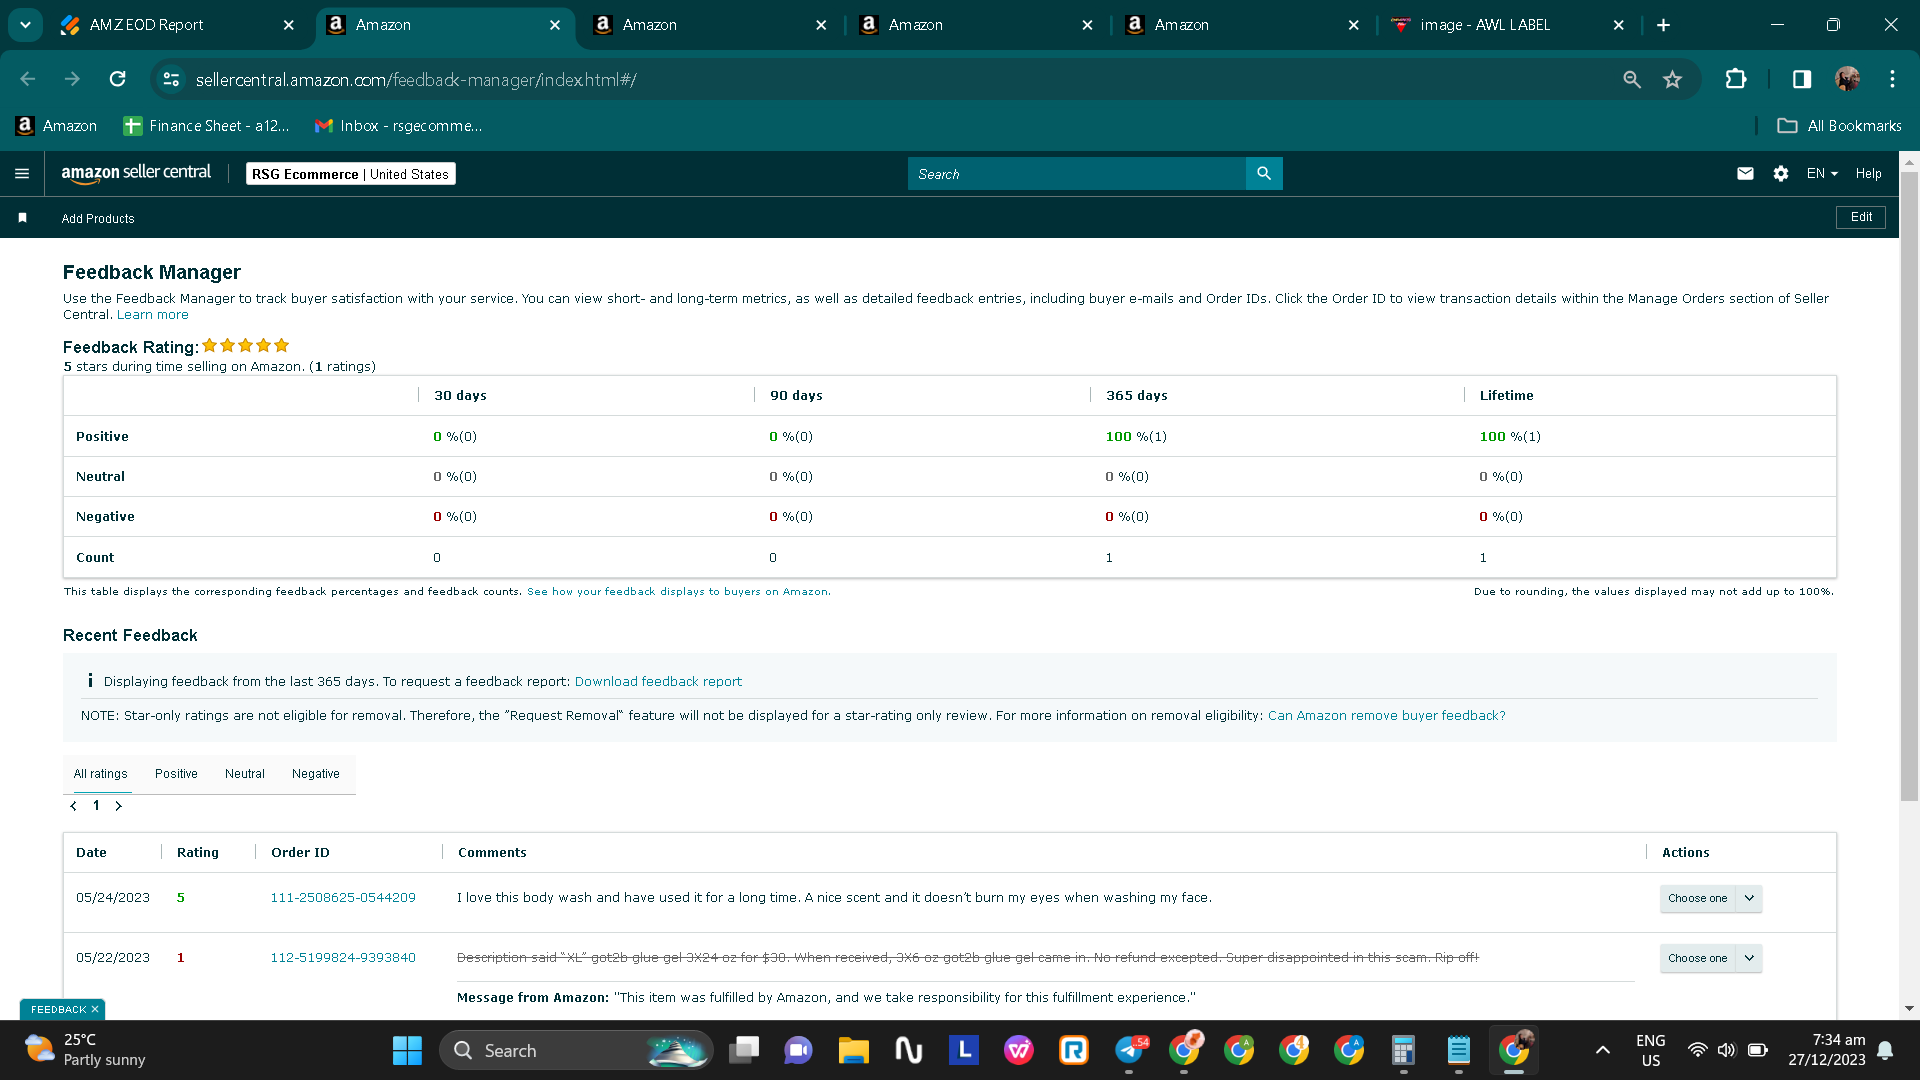Open the Chrome extensions puzzle icon

pyautogui.click(x=1736, y=79)
